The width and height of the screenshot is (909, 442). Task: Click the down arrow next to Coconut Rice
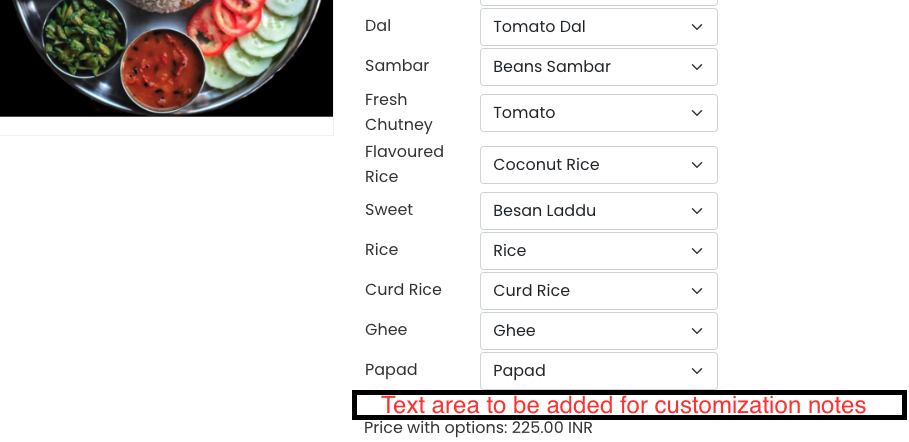[697, 165]
